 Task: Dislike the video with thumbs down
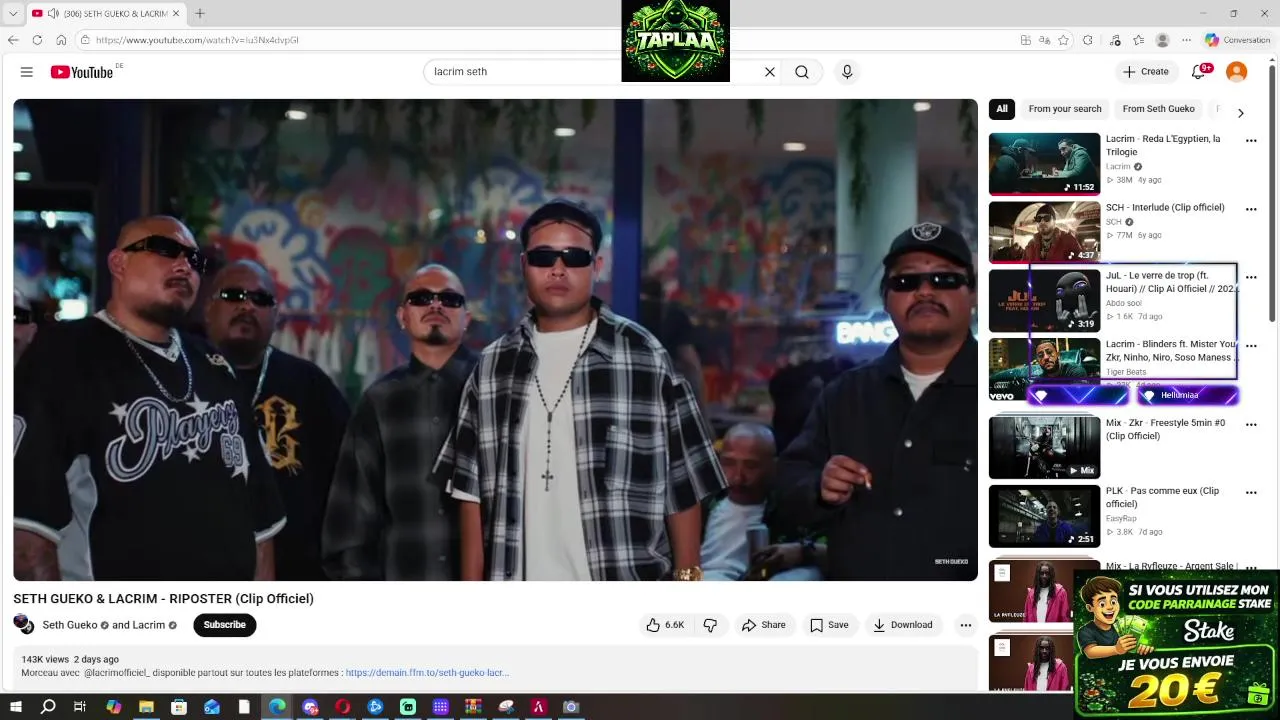[x=710, y=625]
